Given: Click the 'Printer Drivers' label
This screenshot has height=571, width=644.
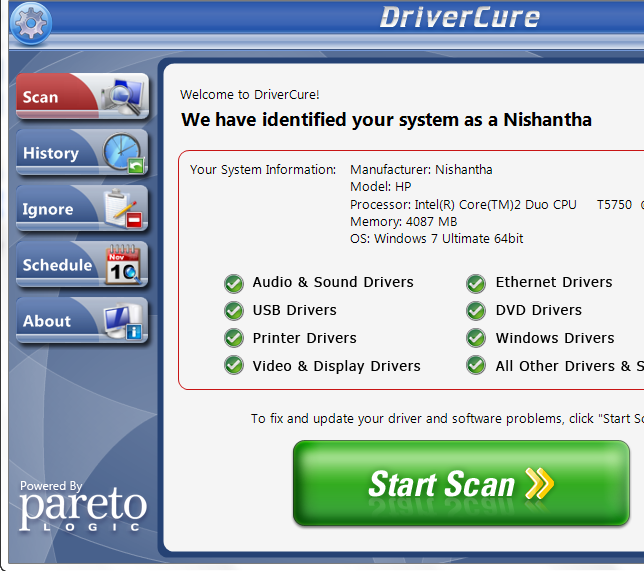Looking at the screenshot, I should [x=304, y=338].
